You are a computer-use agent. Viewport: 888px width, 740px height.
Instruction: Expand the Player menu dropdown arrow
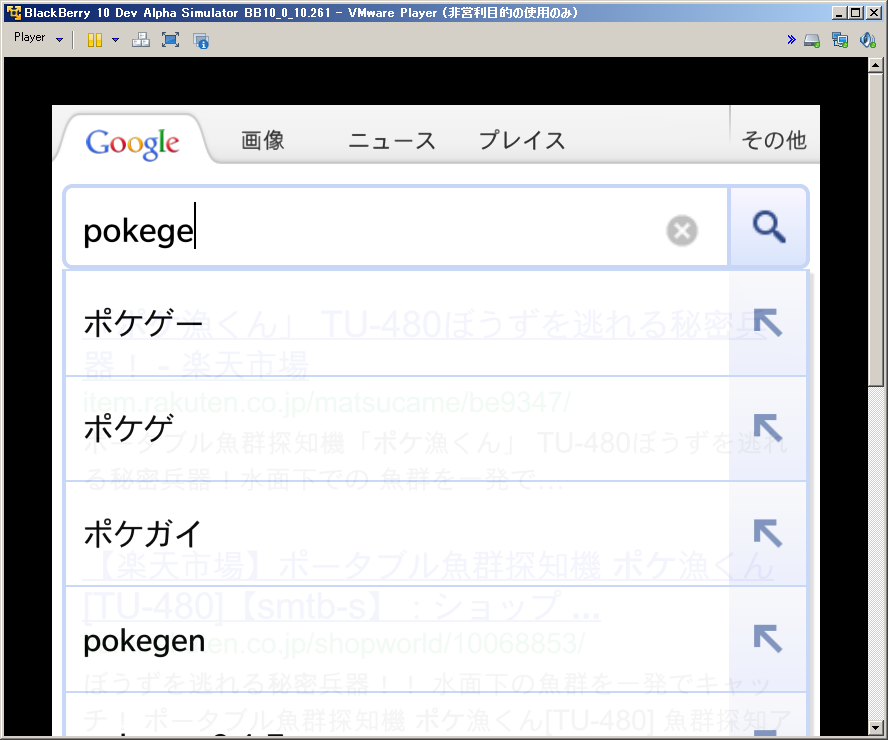coord(59,40)
